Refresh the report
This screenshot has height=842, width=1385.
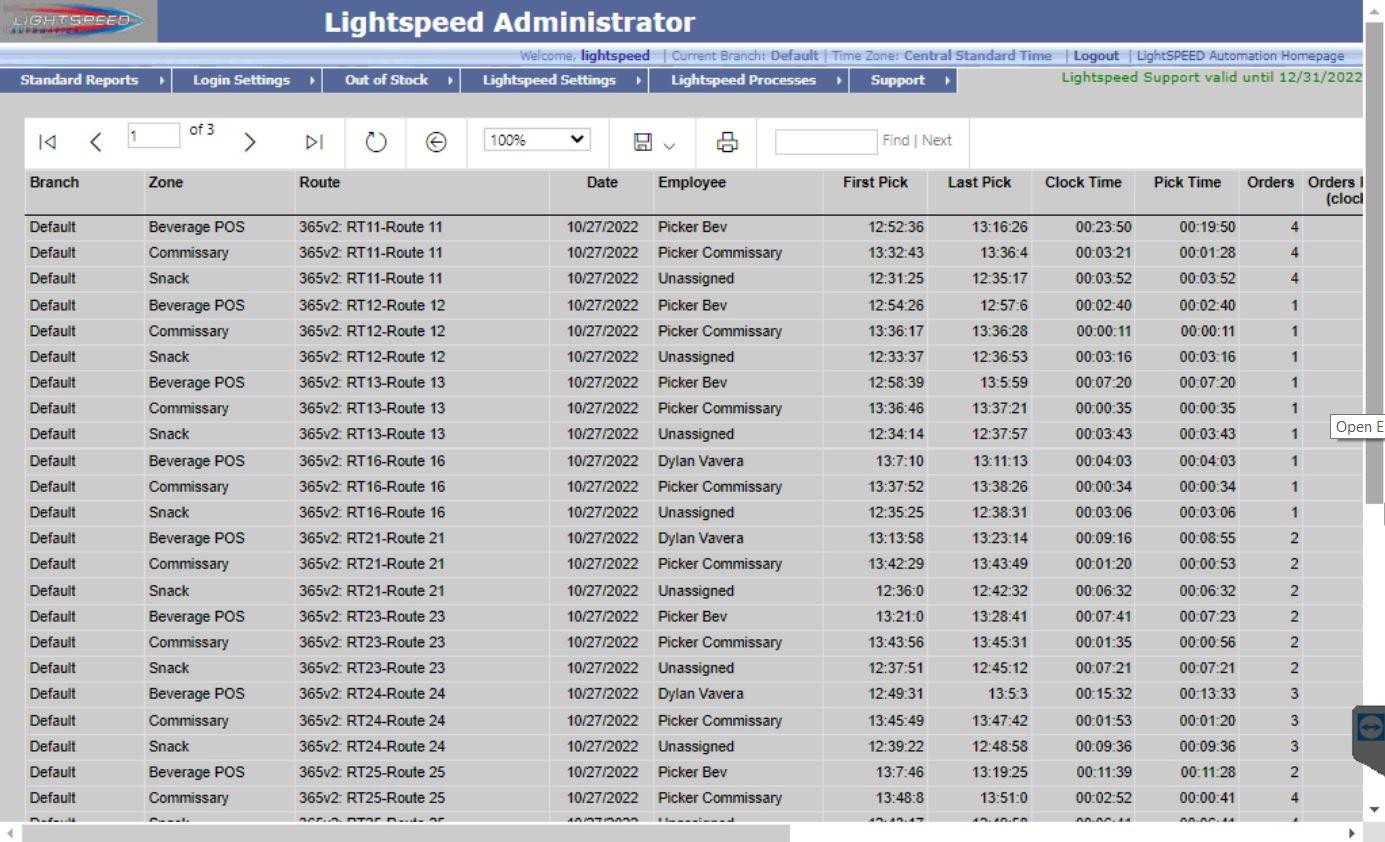click(375, 143)
